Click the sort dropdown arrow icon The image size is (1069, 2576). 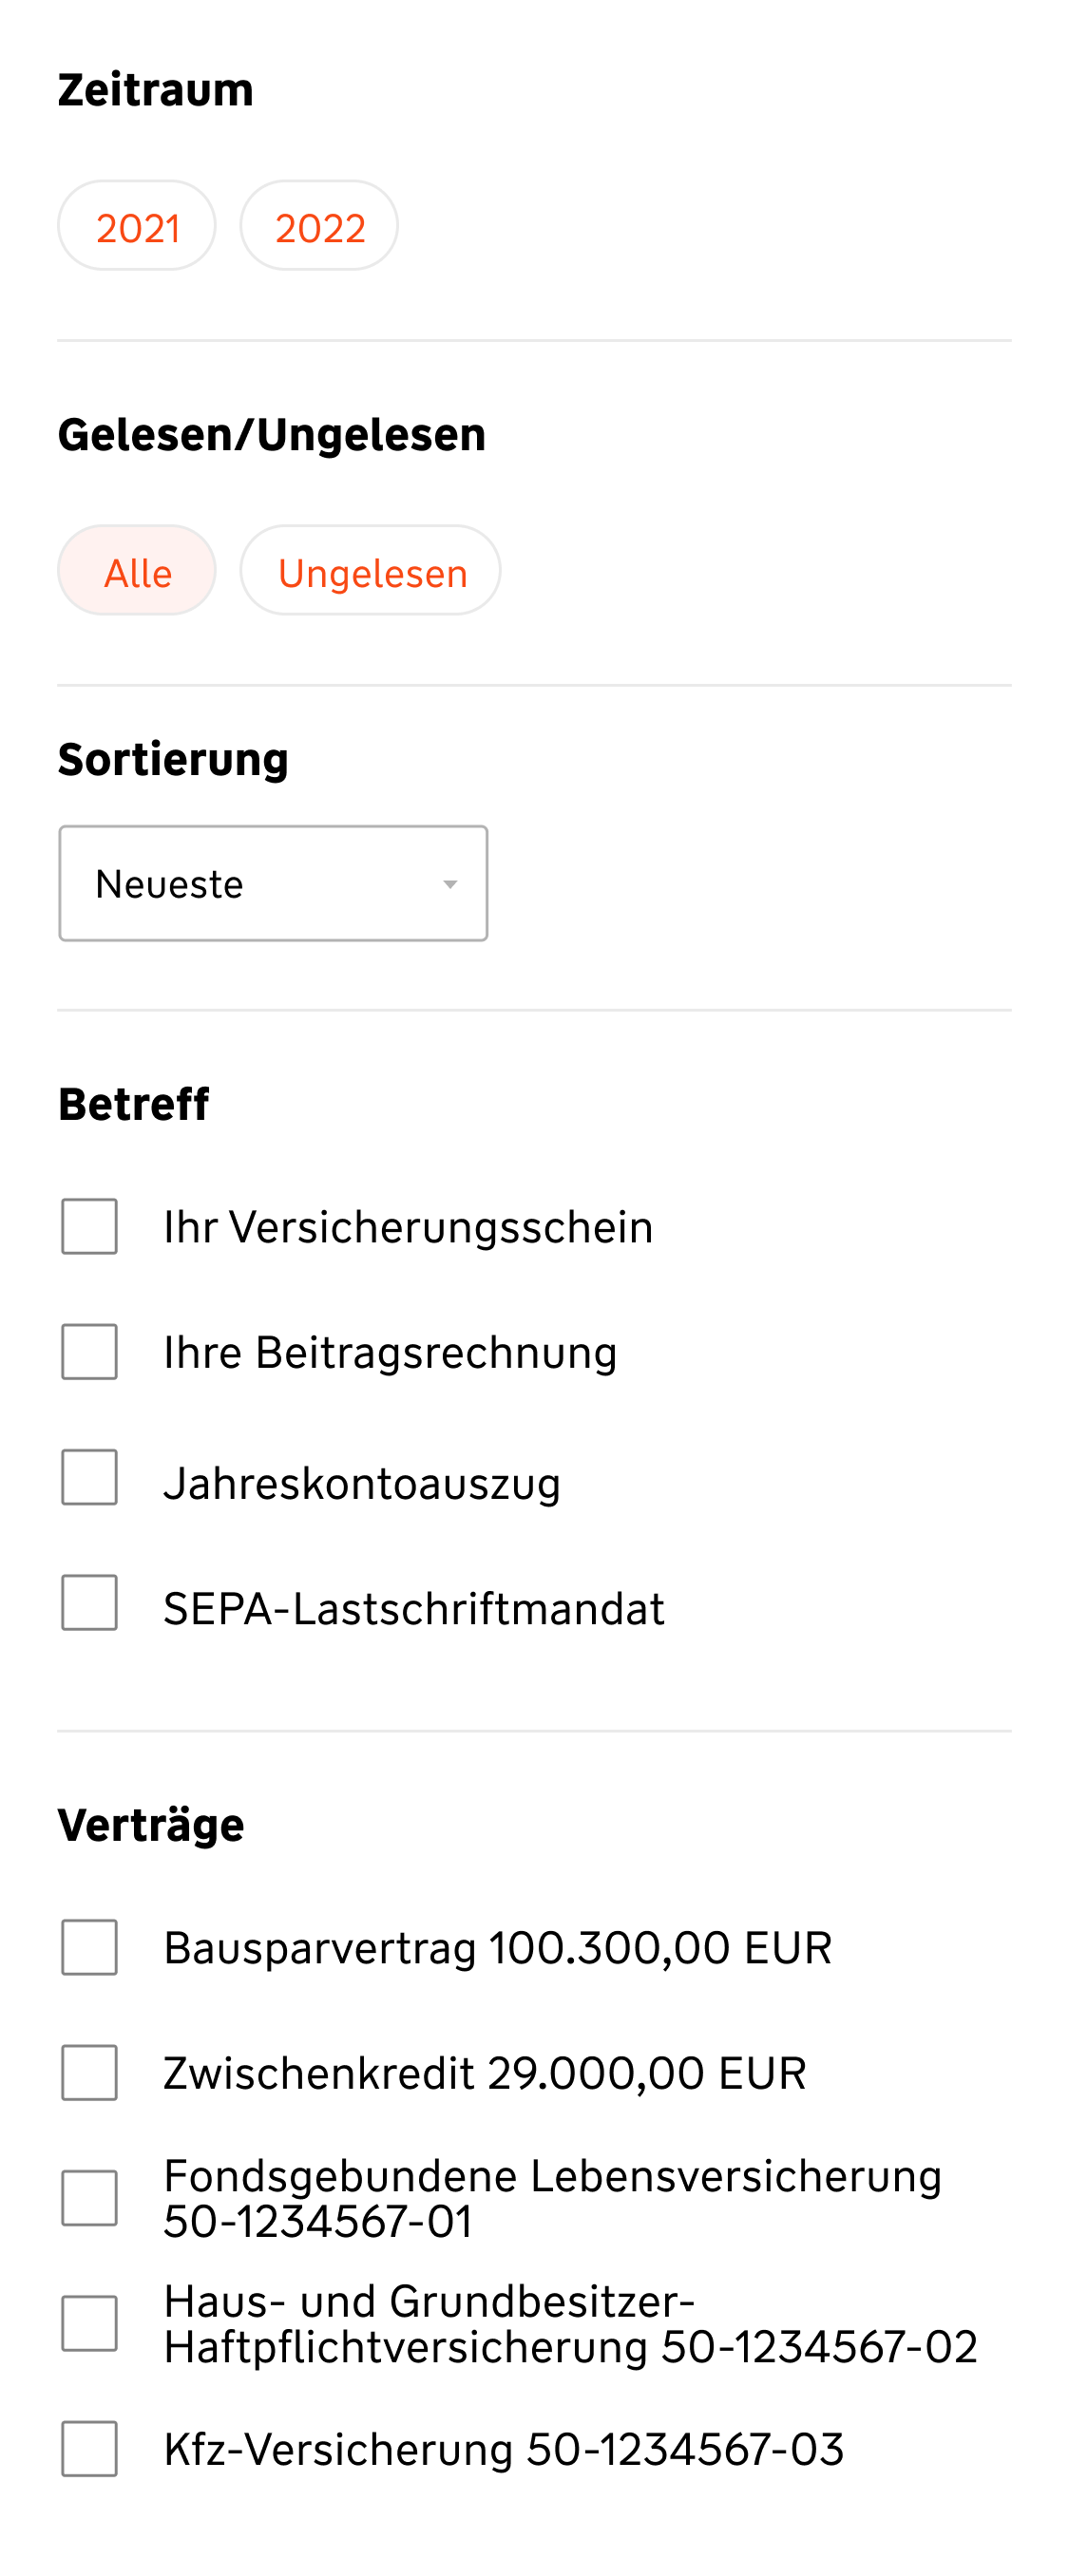(450, 884)
